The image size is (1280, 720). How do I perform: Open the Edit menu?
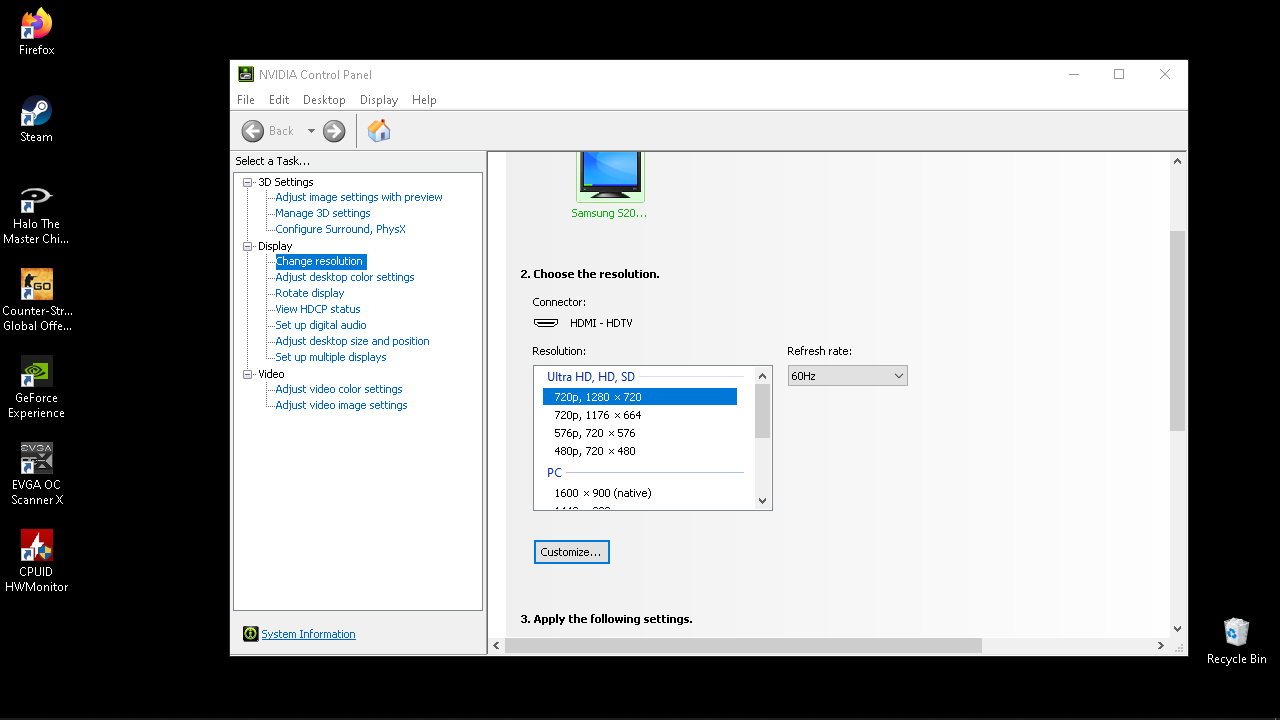point(279,100)
